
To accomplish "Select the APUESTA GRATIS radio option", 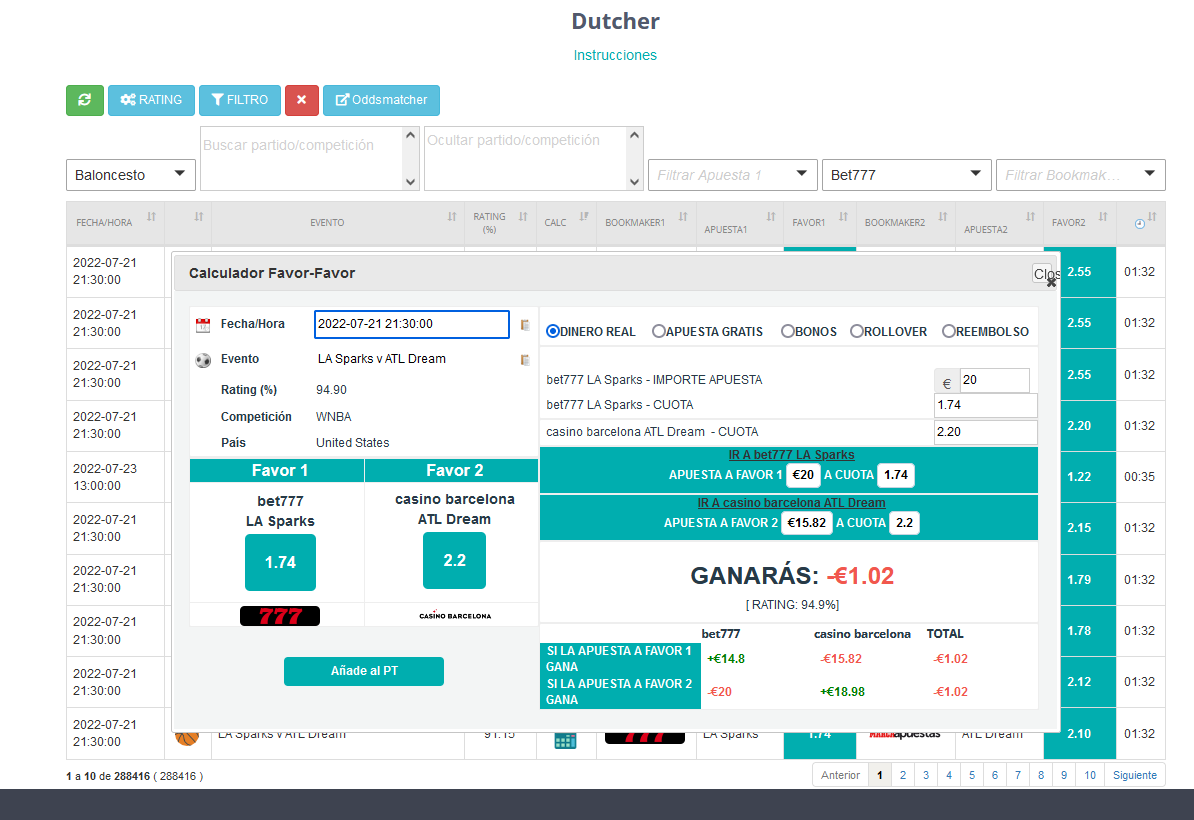I will point(659,331).
